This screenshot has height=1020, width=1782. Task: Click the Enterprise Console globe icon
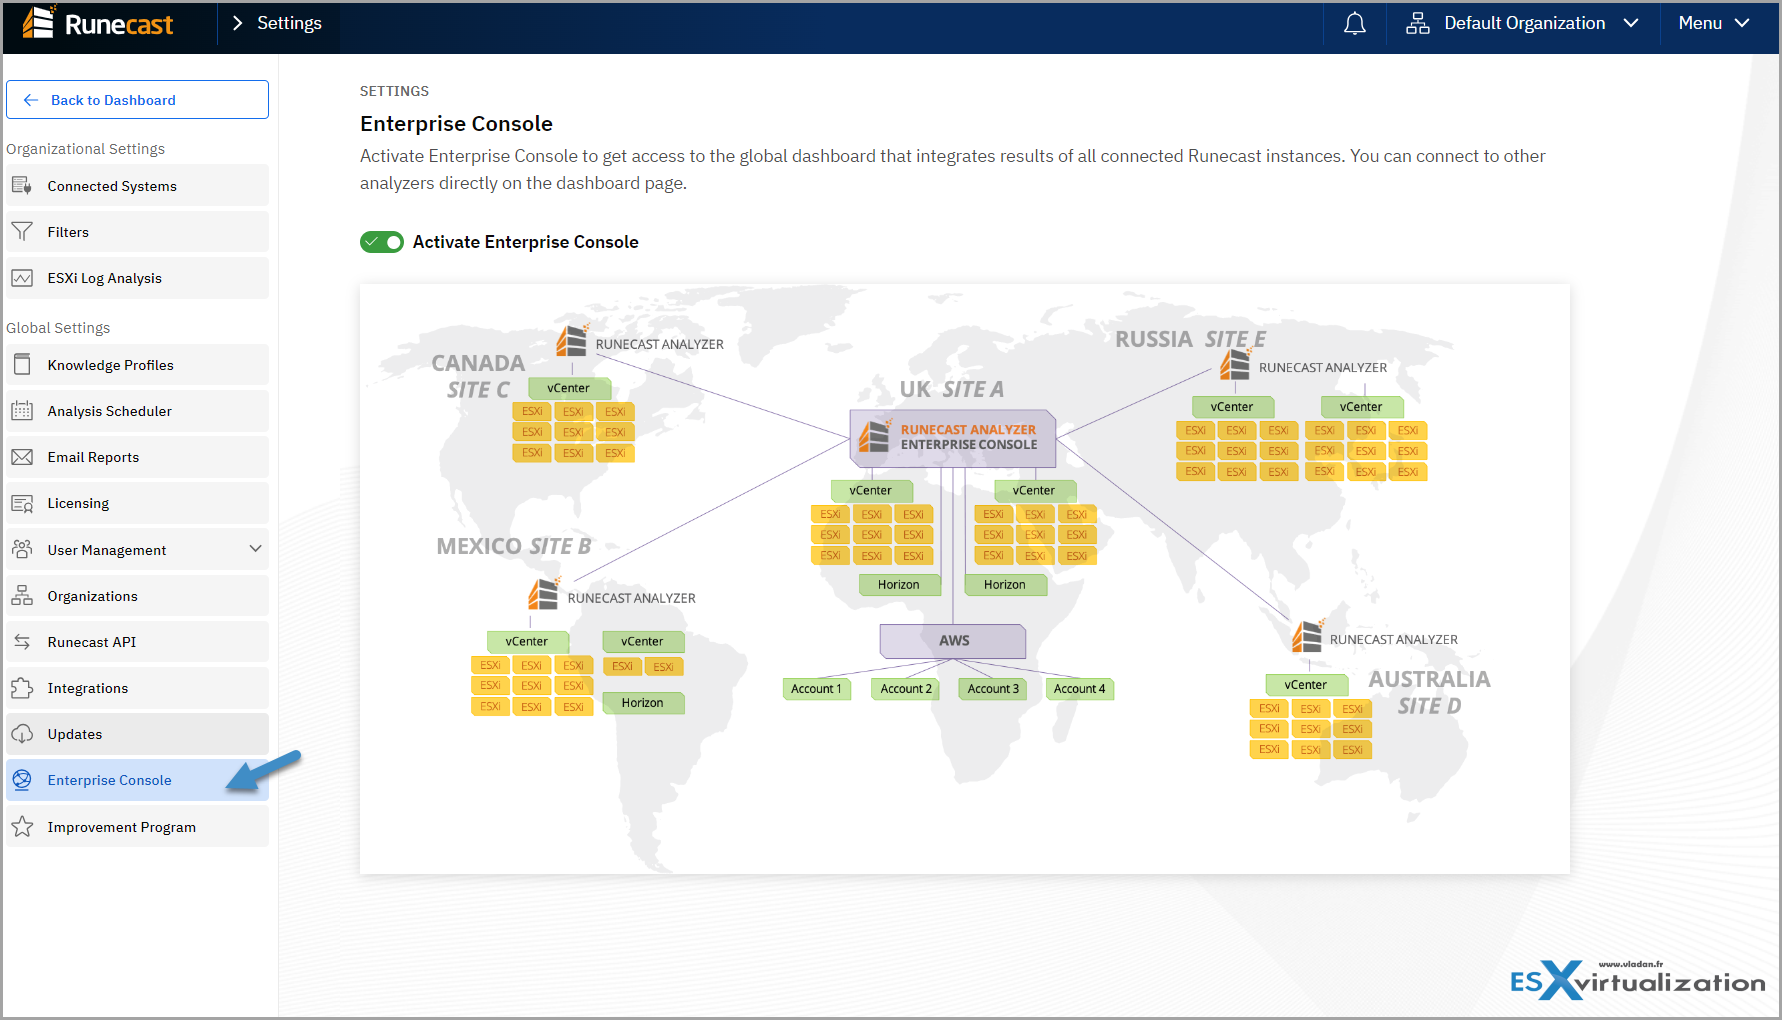pos(22,780)
